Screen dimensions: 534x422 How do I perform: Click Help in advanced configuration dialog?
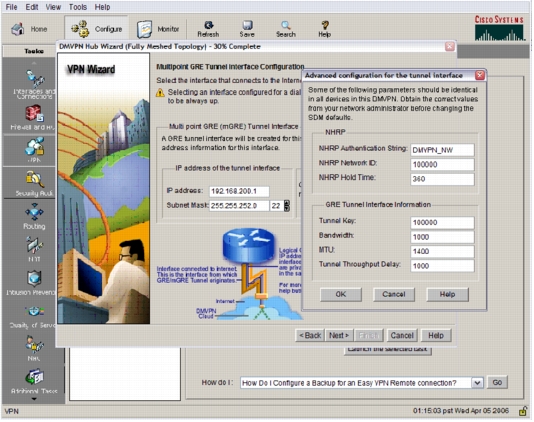point(447,294)
